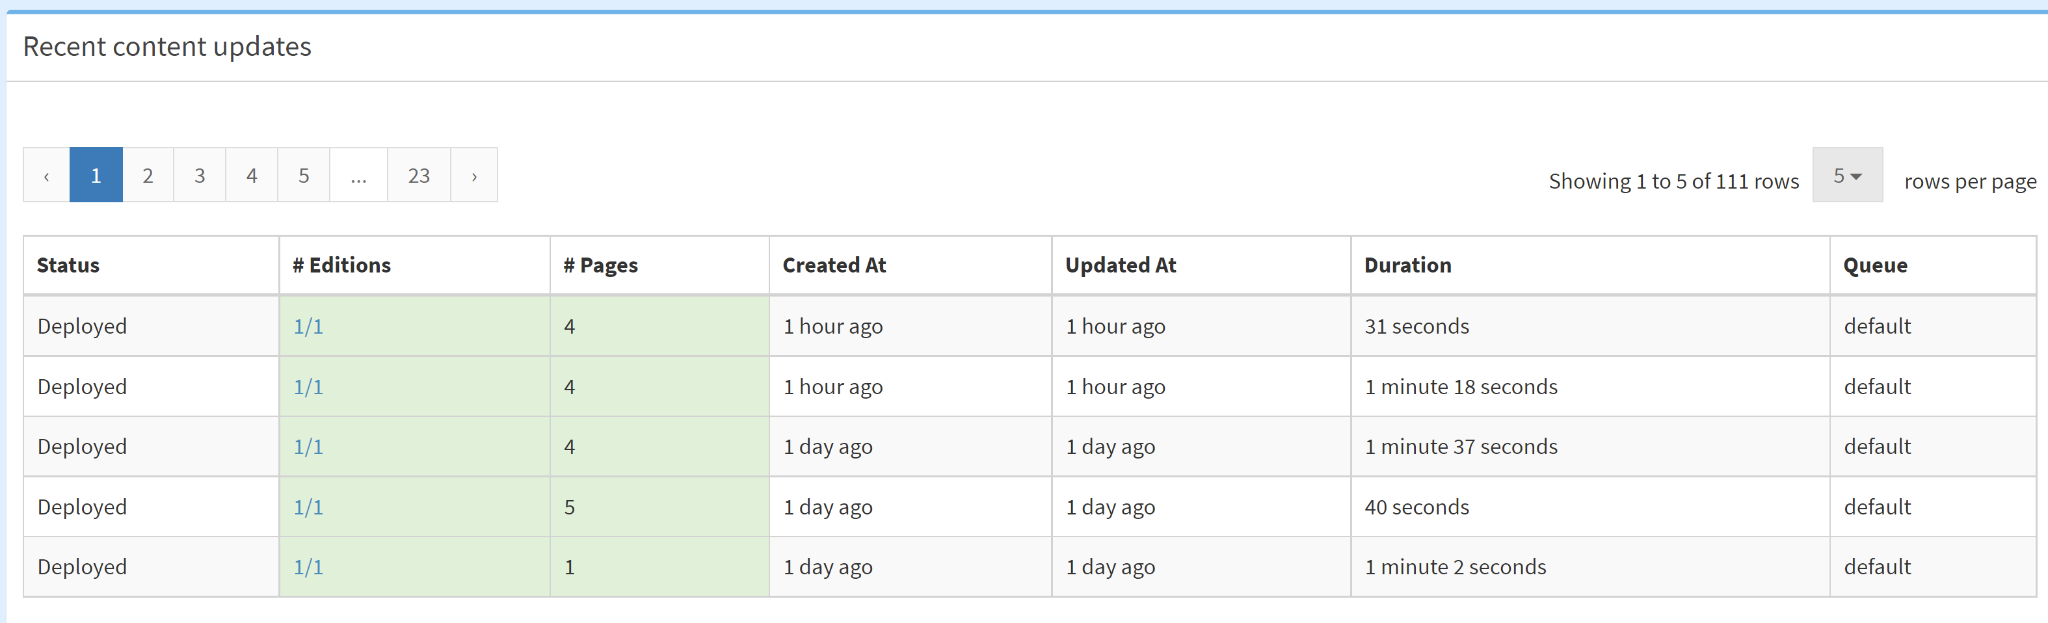Open 1/1 link in 1 minute 2 seconds row
This screenshot has height=623, width=2048.
pos(308,567)
